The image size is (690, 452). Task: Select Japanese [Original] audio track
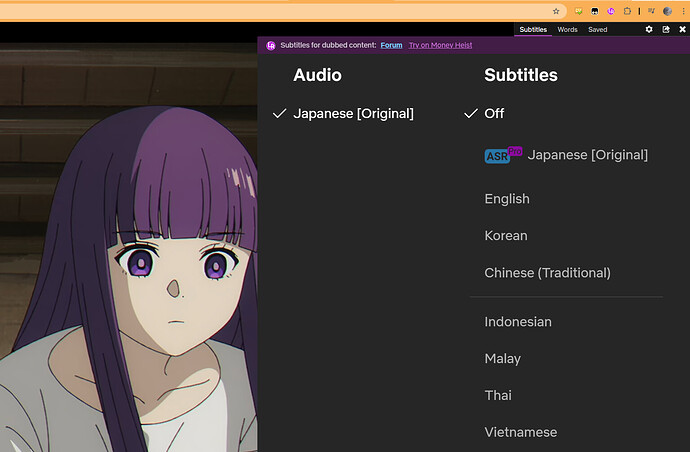(x=353, y=114)
